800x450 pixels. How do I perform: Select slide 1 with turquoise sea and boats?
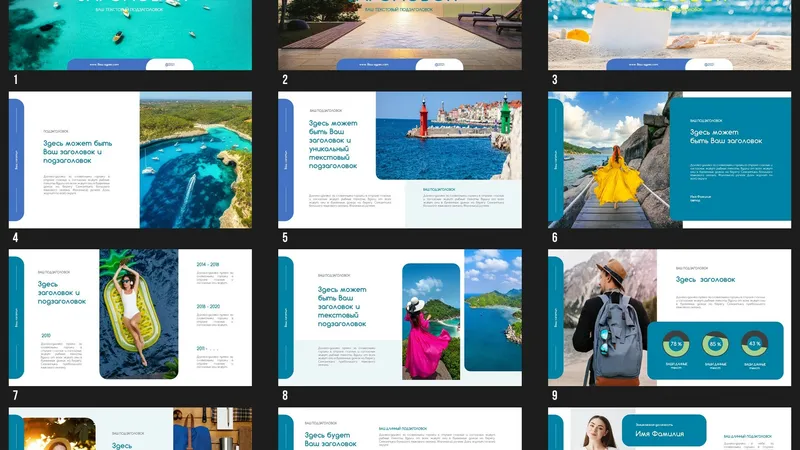point(130,35)
